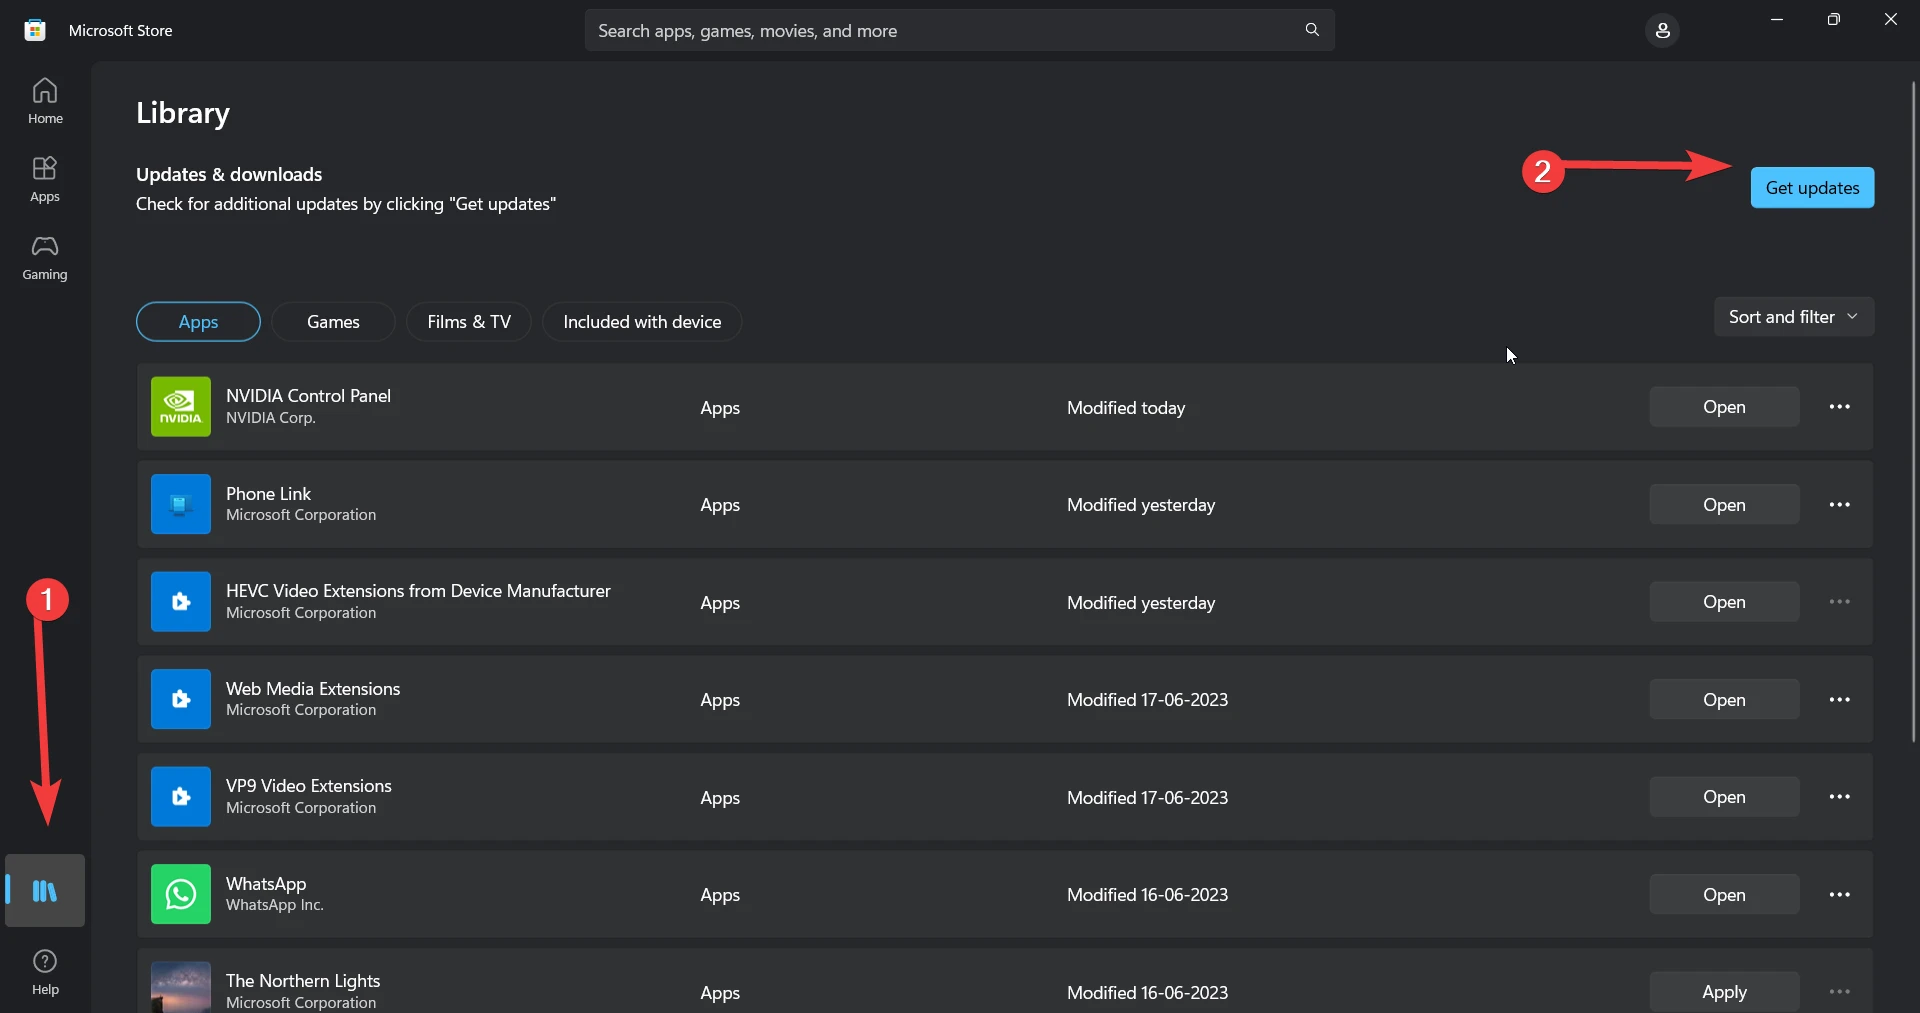The width and height of the screenshot is (1920, 1013).
Task: Click the VP9 Video Extensions app icon
Action: (x=181, y=797)
